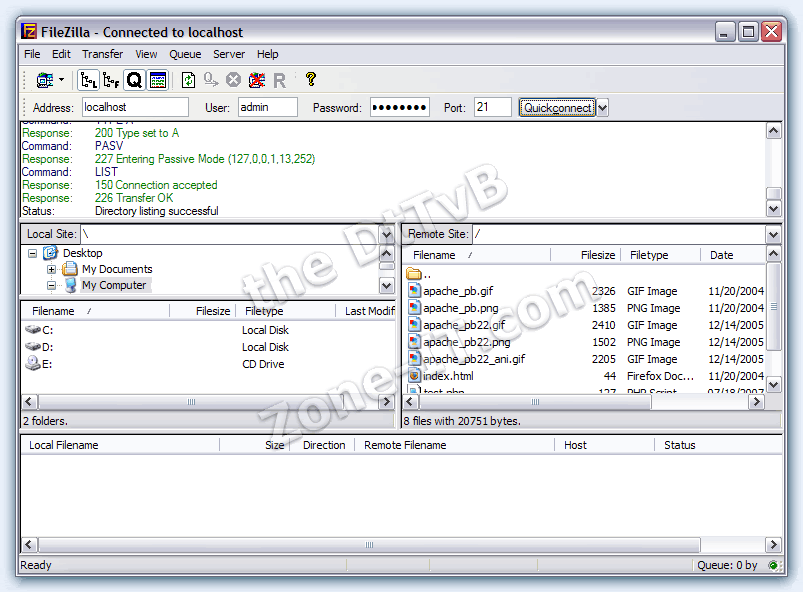Click the User input field

click(x=268, y=107)
